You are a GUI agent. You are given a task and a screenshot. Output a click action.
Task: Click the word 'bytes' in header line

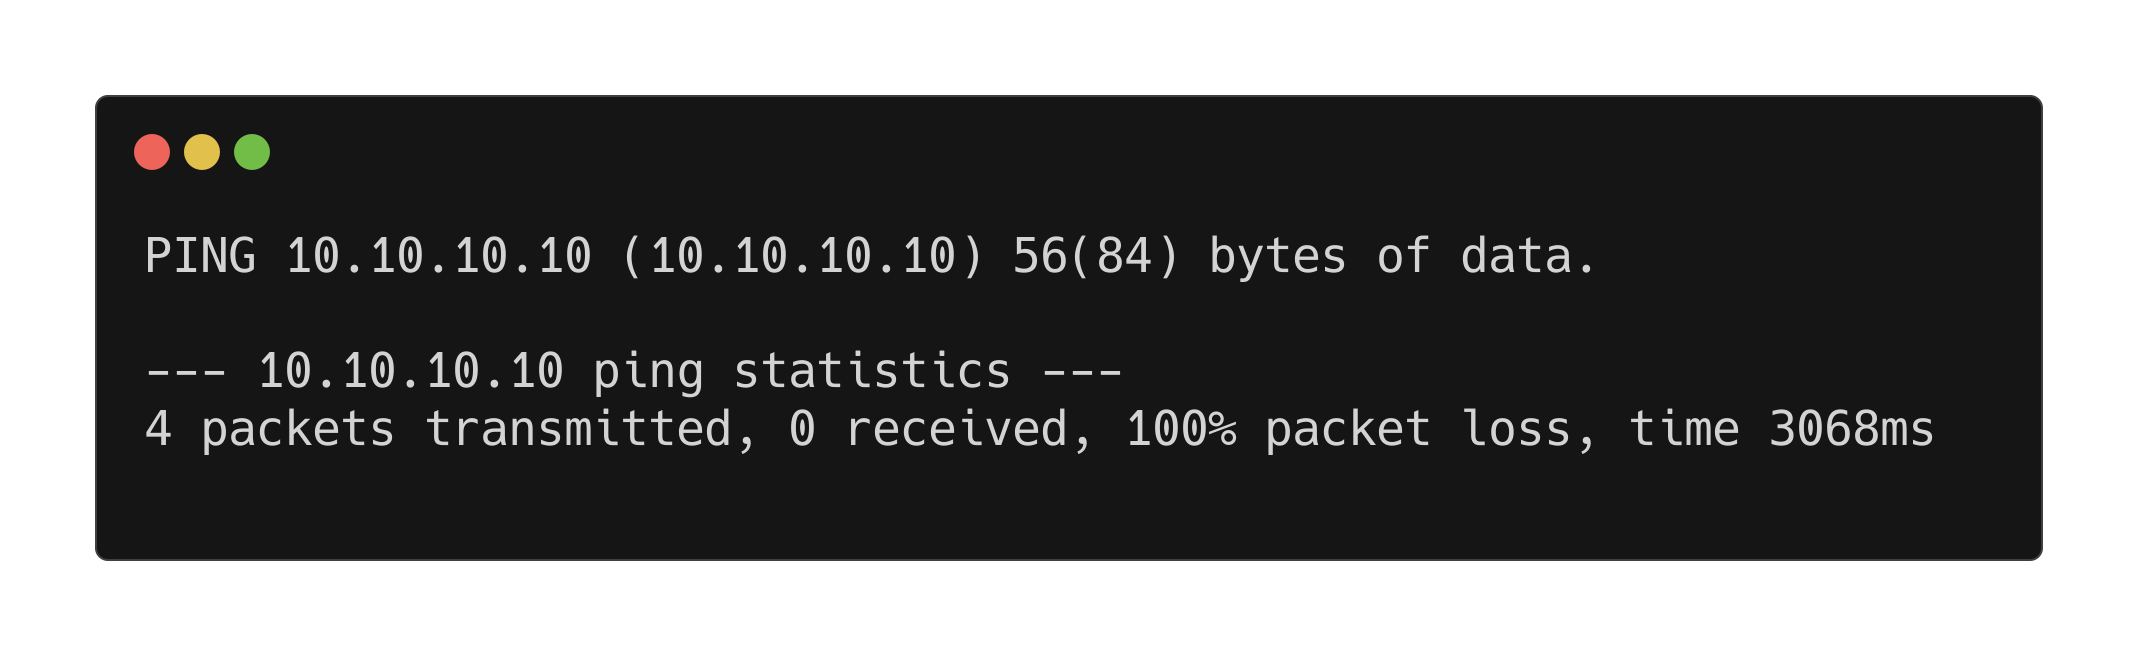click(x=1277, y=256)
